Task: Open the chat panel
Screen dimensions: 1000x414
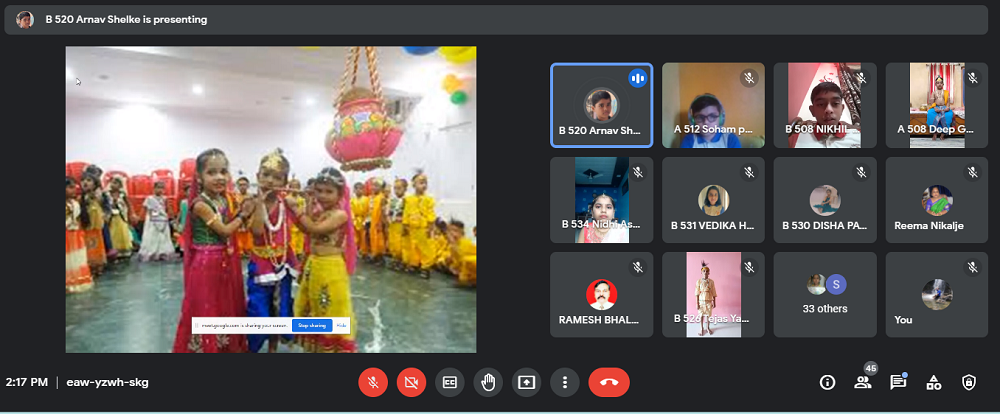Action: 898,382
